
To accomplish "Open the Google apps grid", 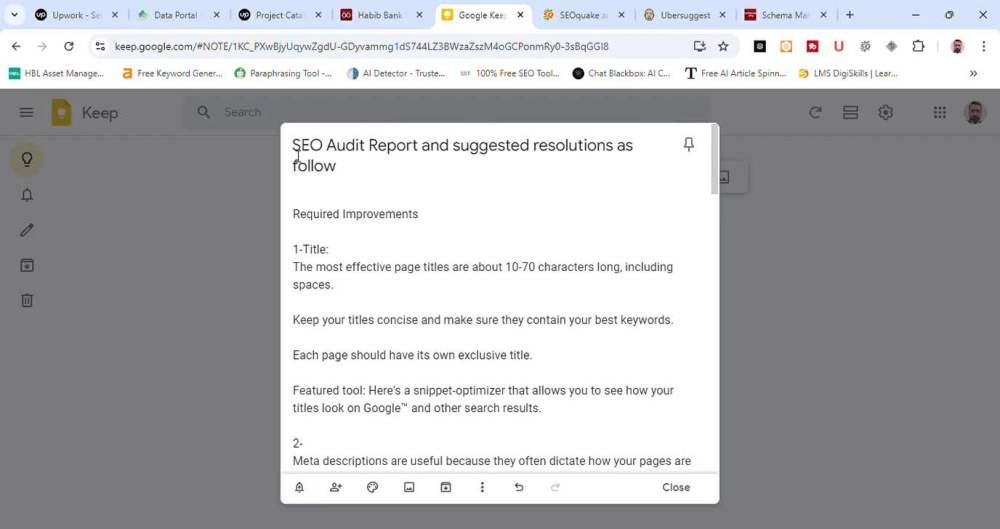I will pyautogui.click(x=939, y=112).
